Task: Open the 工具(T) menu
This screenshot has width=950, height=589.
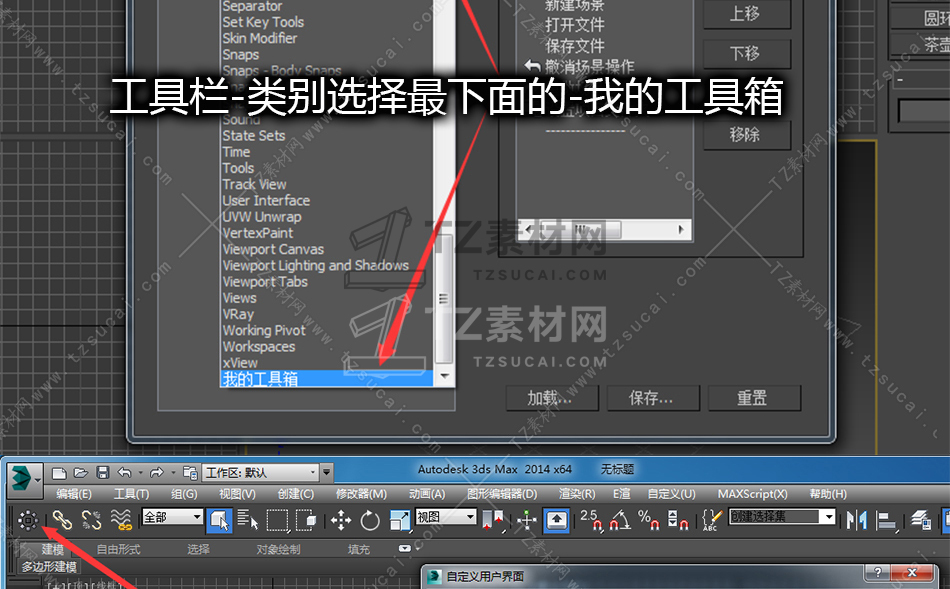Action: coord(131,494)
